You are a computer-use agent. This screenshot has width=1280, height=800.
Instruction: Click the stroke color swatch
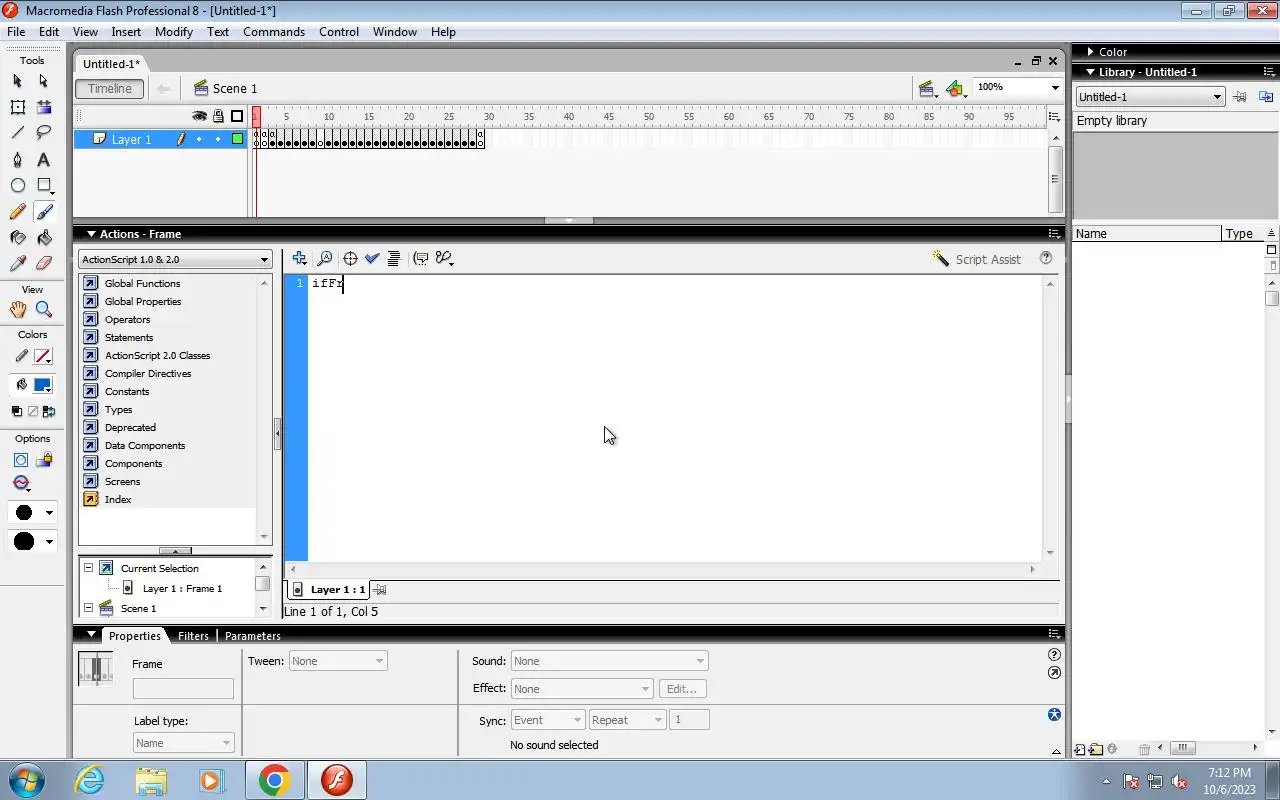pos(43,356)
